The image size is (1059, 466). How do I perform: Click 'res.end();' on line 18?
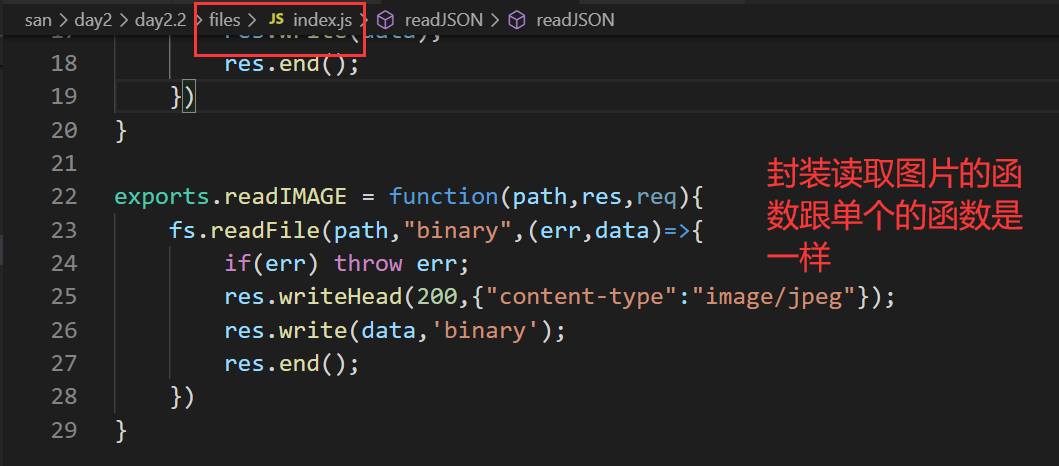click(x=292, y=63)
